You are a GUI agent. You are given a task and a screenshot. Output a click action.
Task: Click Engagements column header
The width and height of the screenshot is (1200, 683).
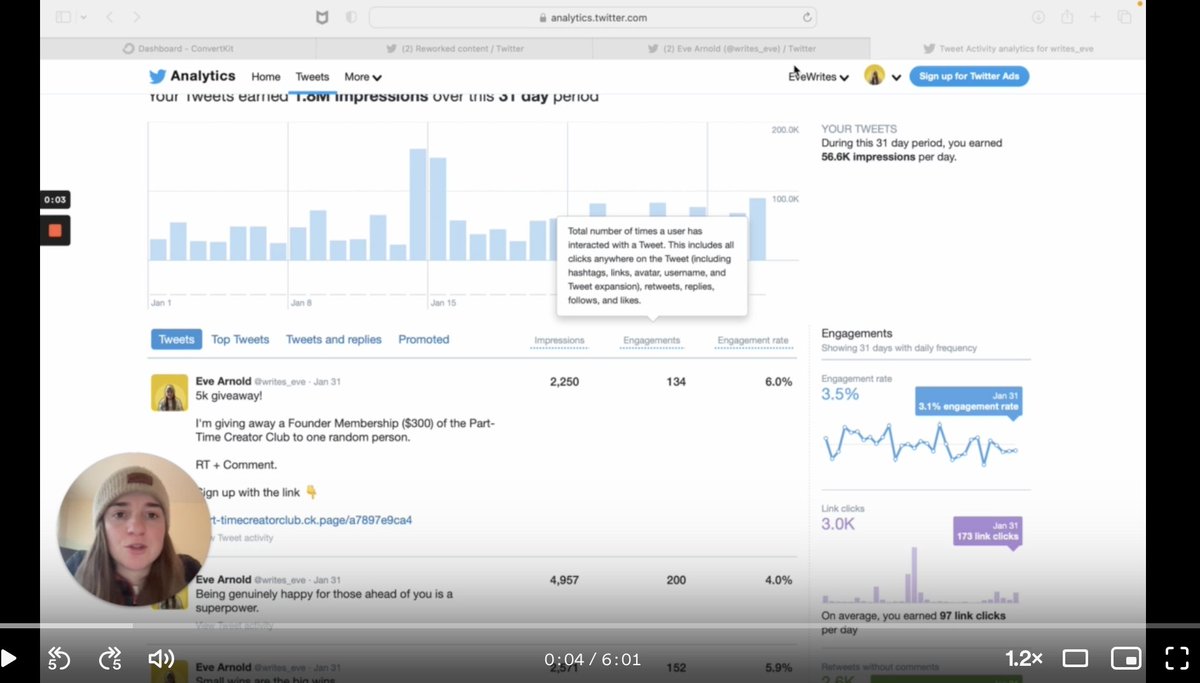[x=651, y=341]
